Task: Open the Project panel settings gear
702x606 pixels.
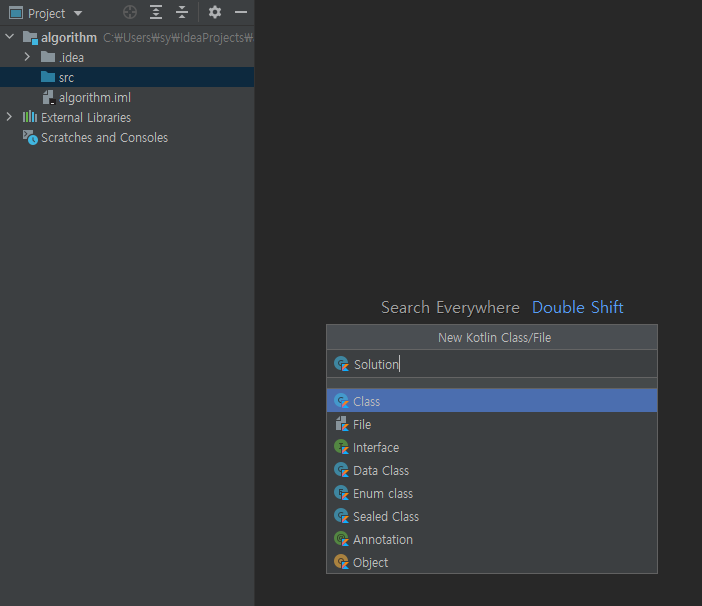Action: [x=215, y=12]
